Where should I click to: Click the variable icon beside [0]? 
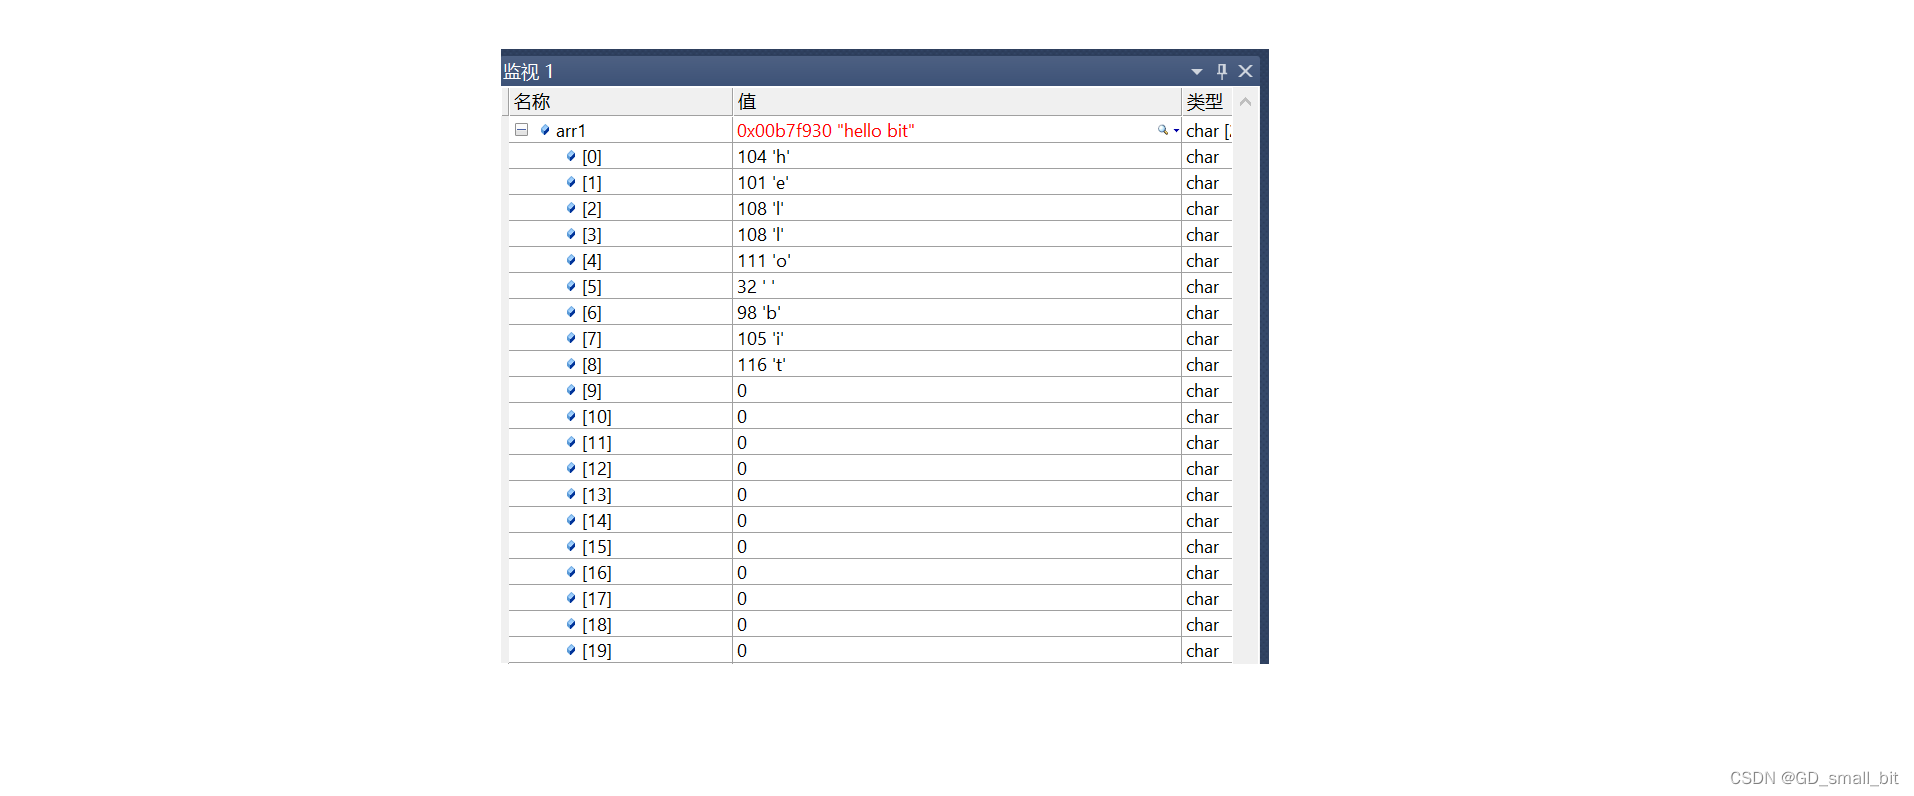click(571, 156)
